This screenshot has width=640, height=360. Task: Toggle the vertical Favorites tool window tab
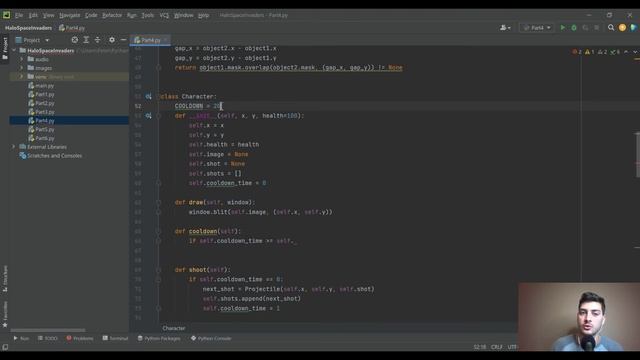click(x=5, y=314)
